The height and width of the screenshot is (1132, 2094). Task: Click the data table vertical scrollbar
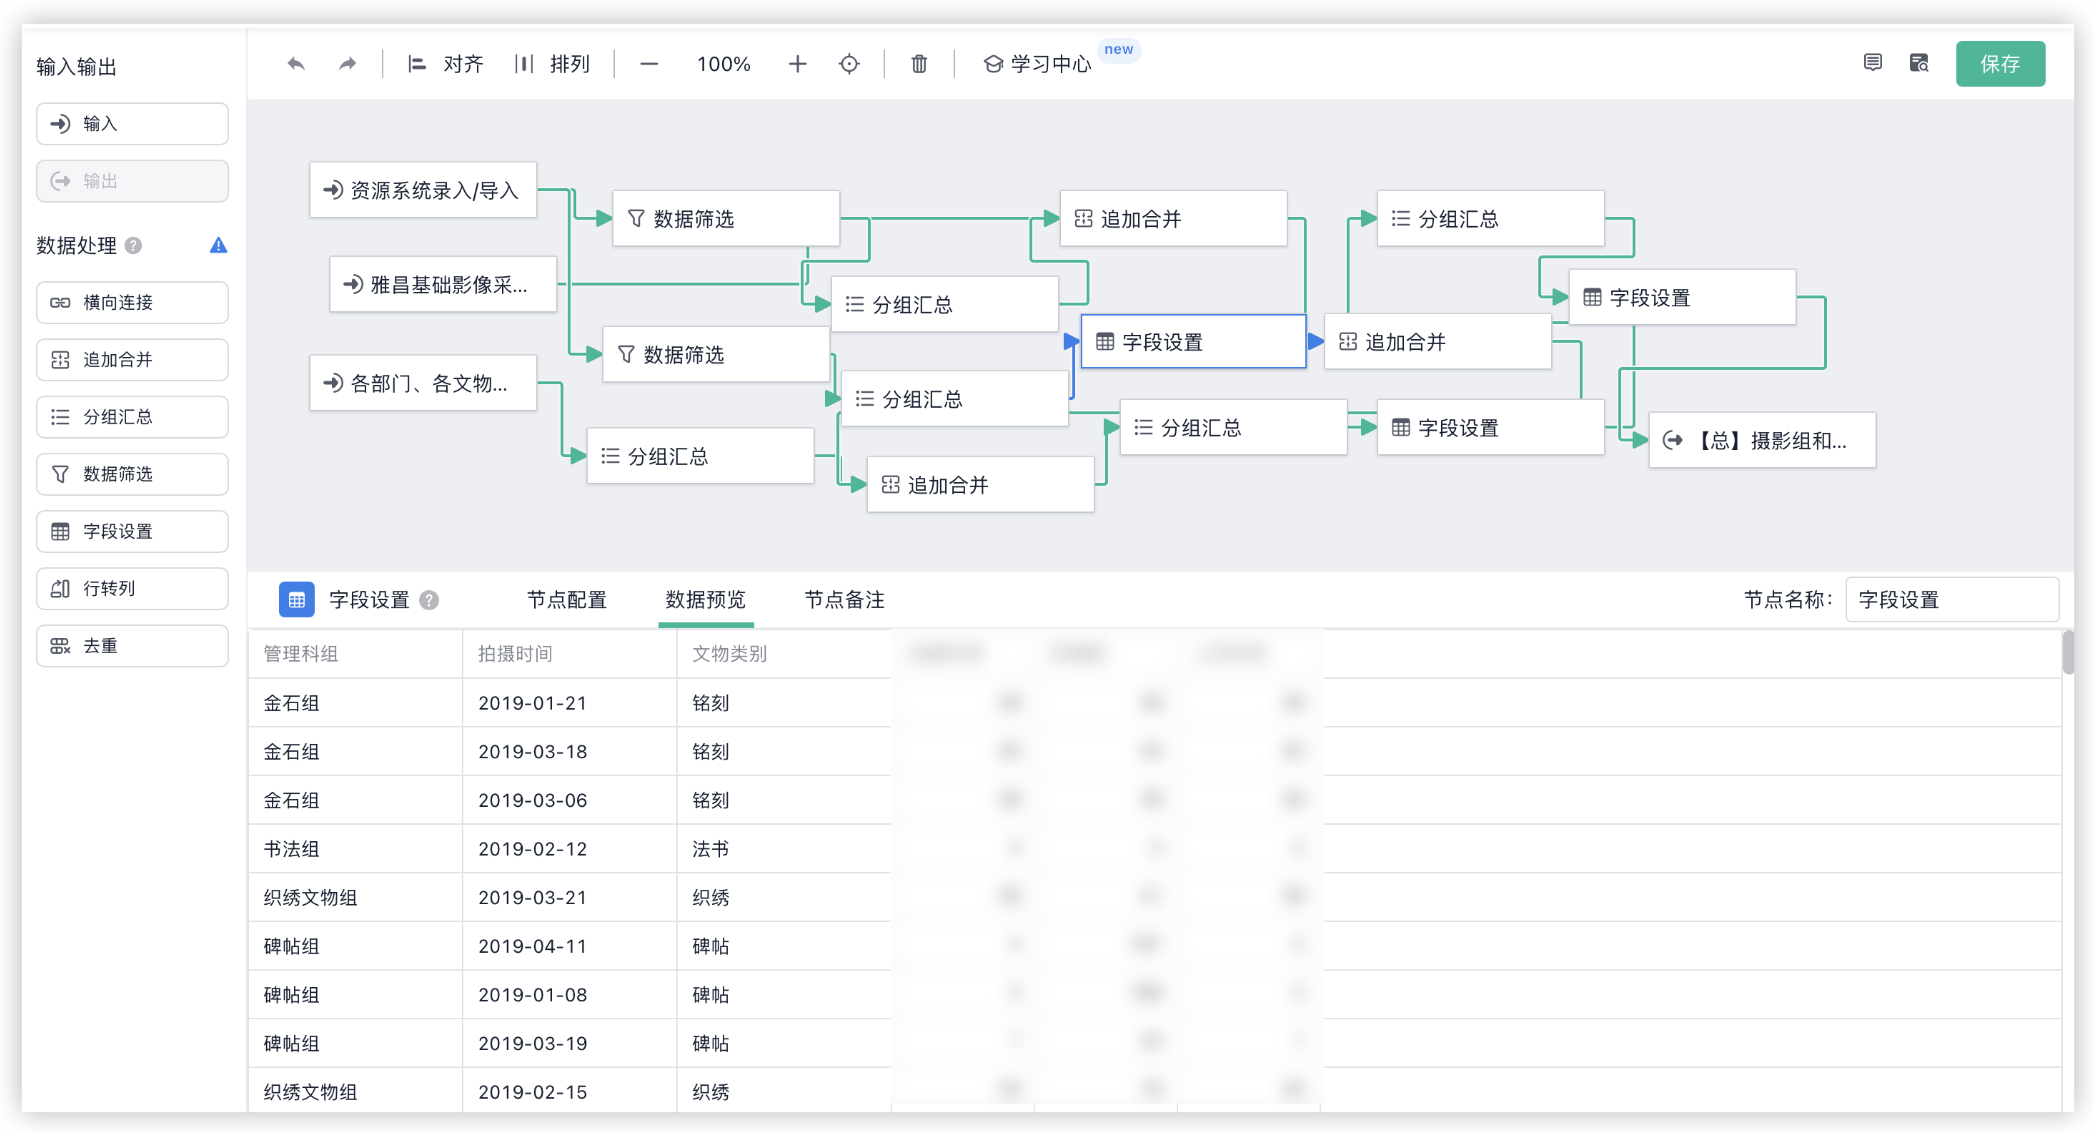point(2067,654)
